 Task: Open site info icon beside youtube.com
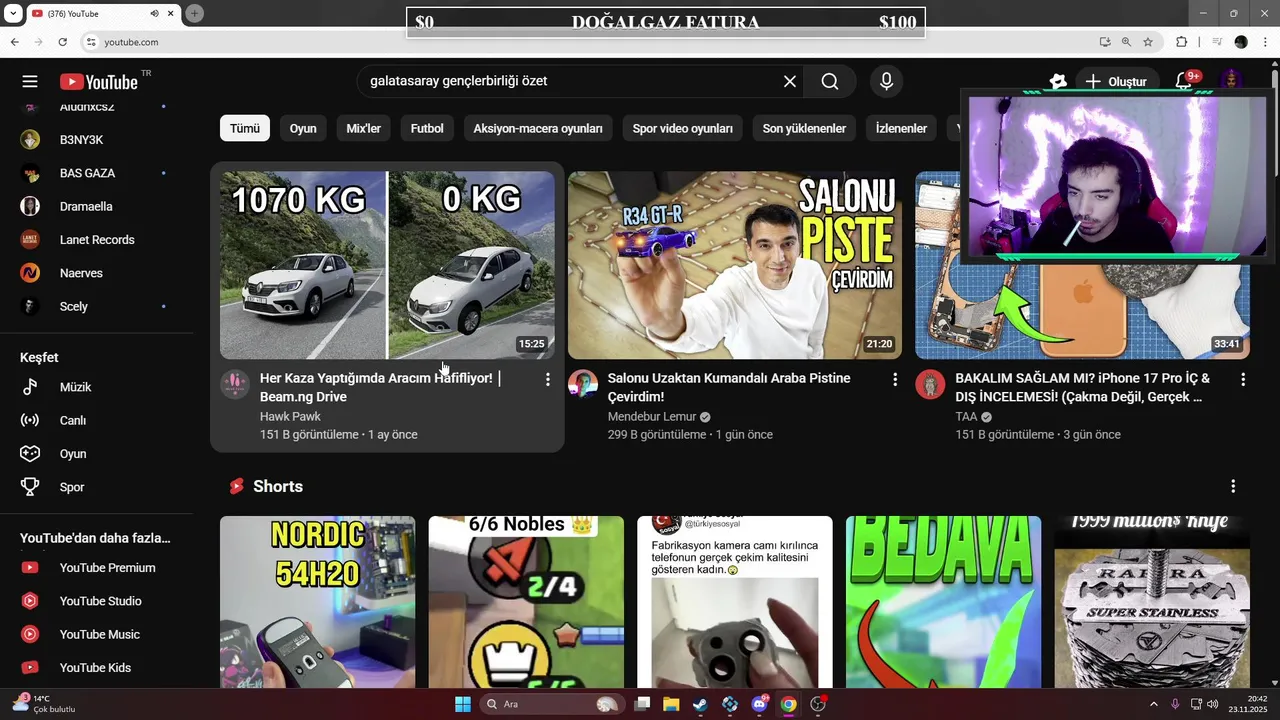[91, 42]
